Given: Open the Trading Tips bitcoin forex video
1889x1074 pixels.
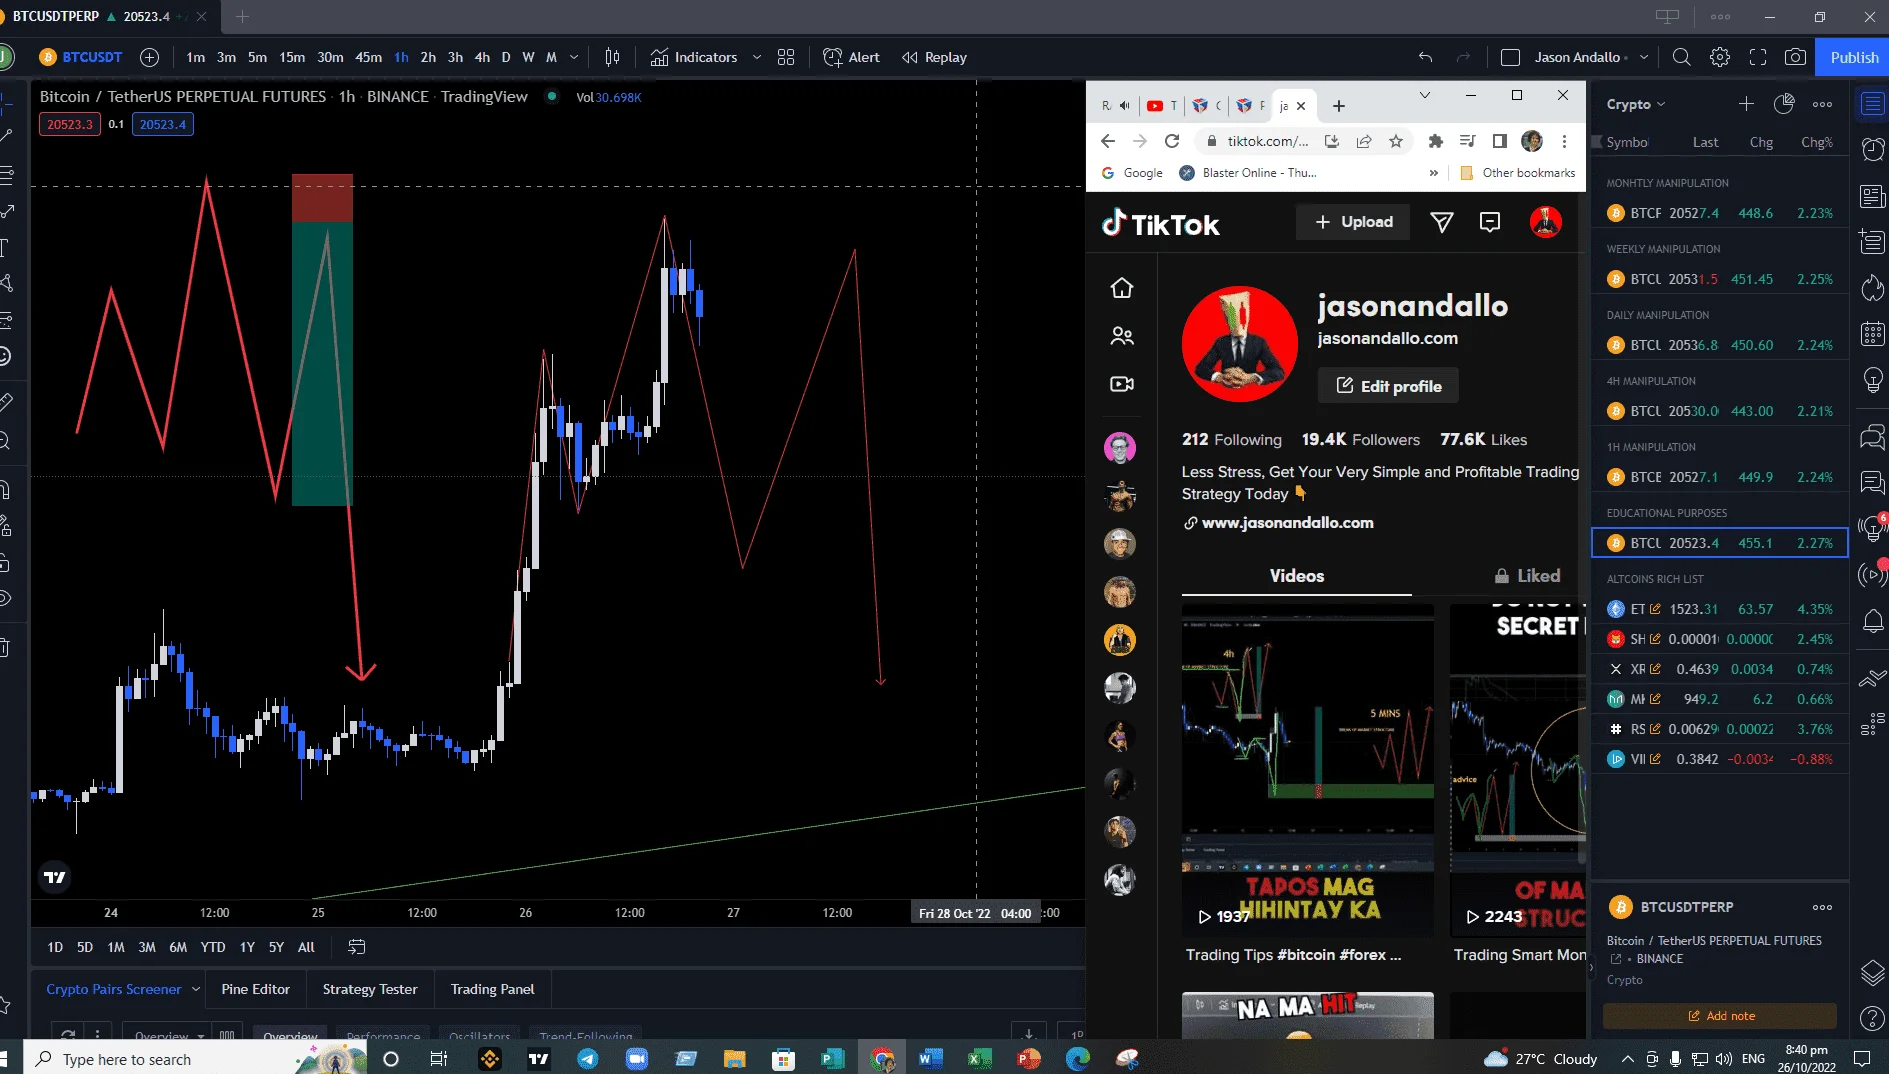Looking at the screenshot, I should point(1307,770).
